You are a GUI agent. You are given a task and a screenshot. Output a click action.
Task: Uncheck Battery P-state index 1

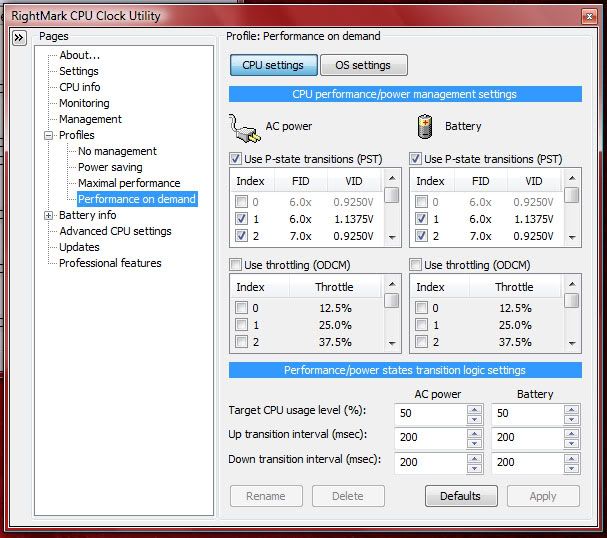[422, 219]
